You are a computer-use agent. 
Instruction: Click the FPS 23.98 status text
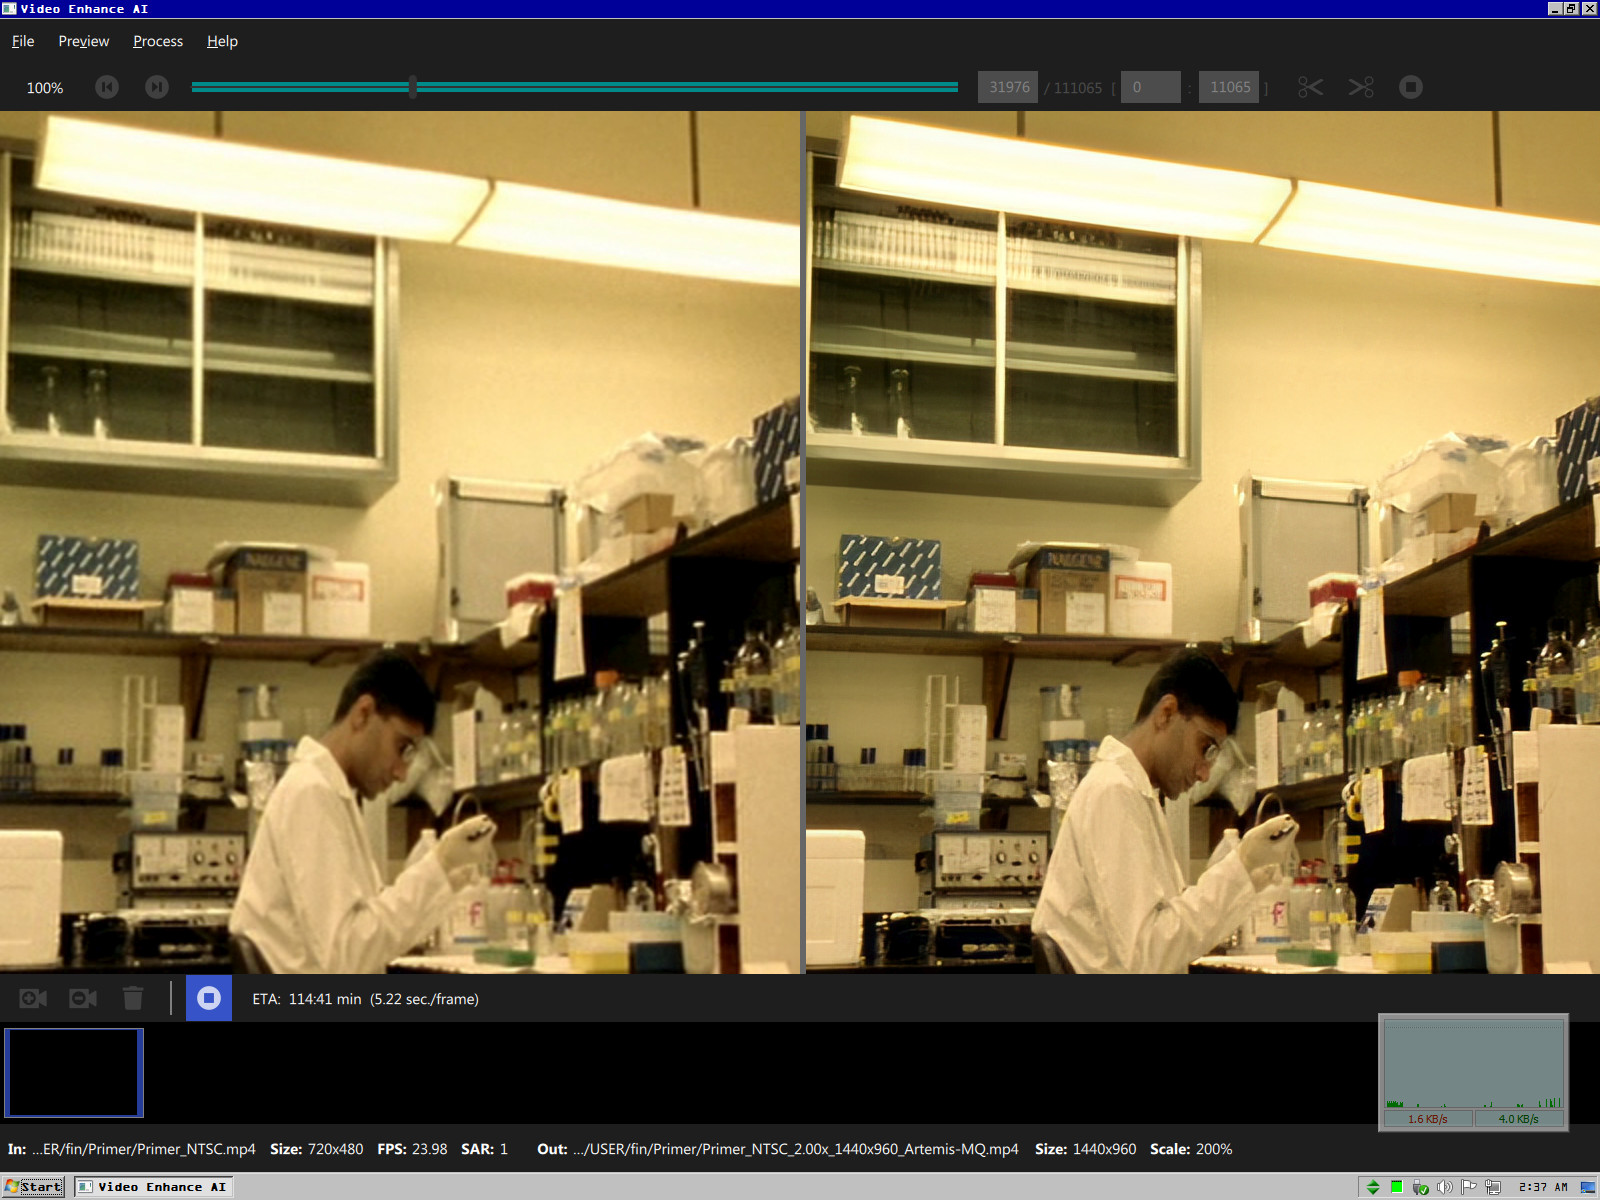412,1149
